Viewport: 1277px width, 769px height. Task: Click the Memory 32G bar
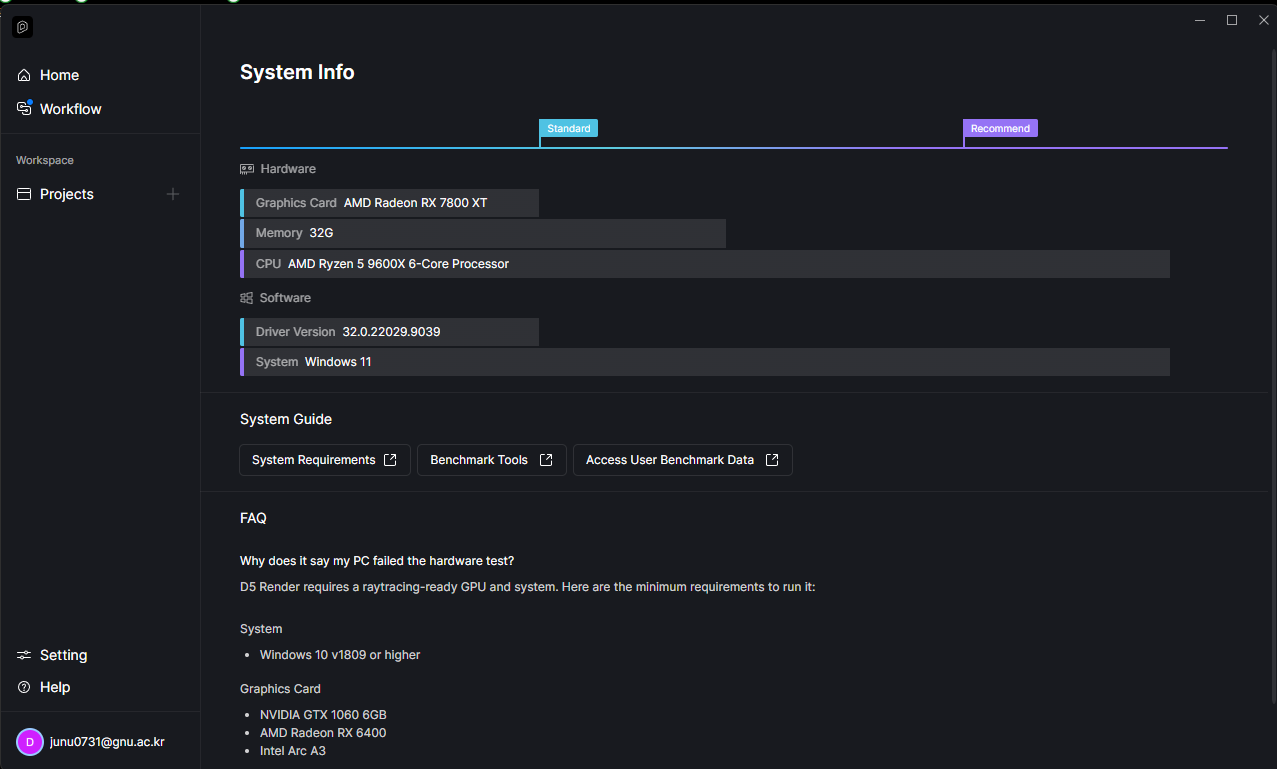(483, 233)
